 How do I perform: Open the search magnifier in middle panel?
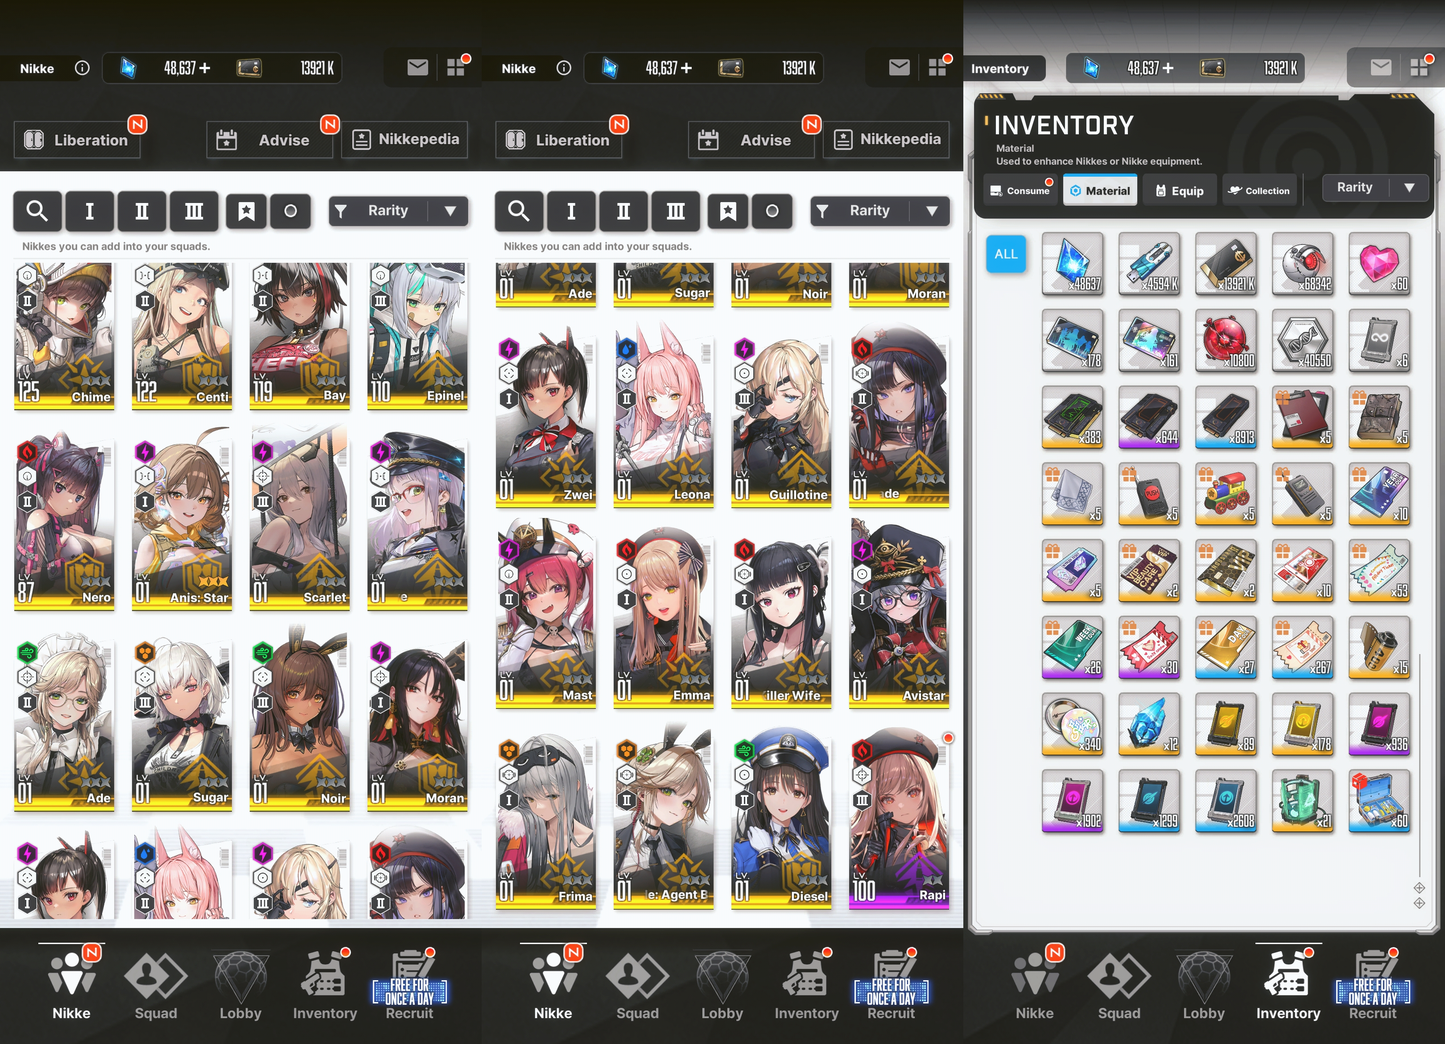point(519,211)
